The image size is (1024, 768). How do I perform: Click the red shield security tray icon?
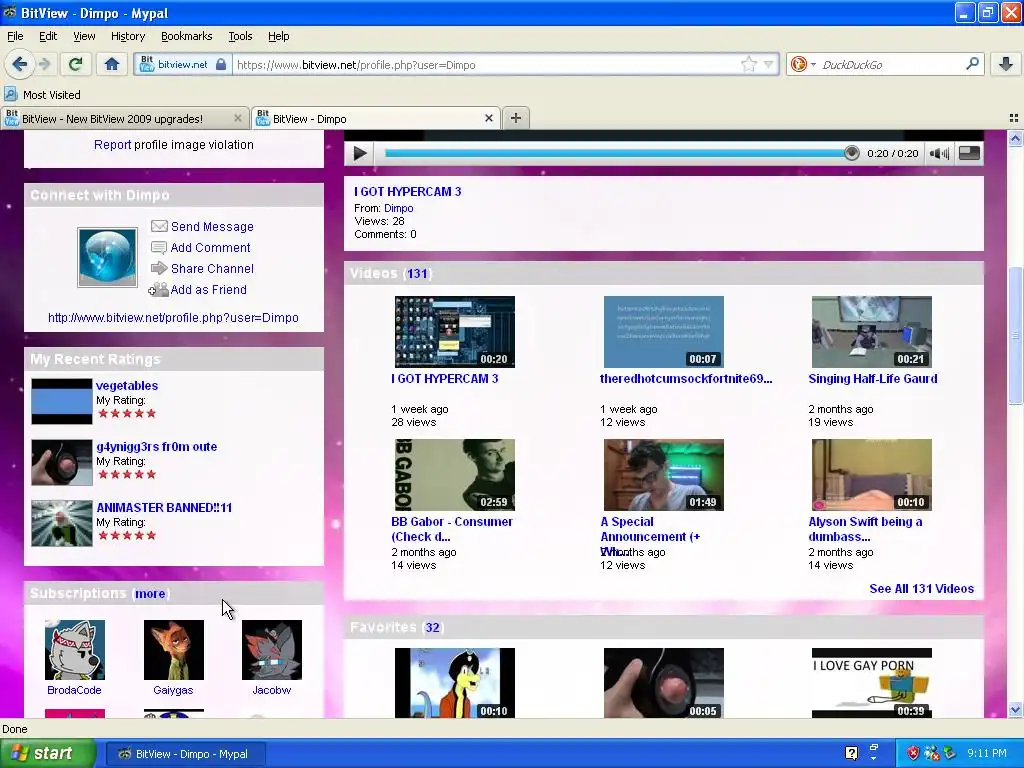(x=912, y=753)
